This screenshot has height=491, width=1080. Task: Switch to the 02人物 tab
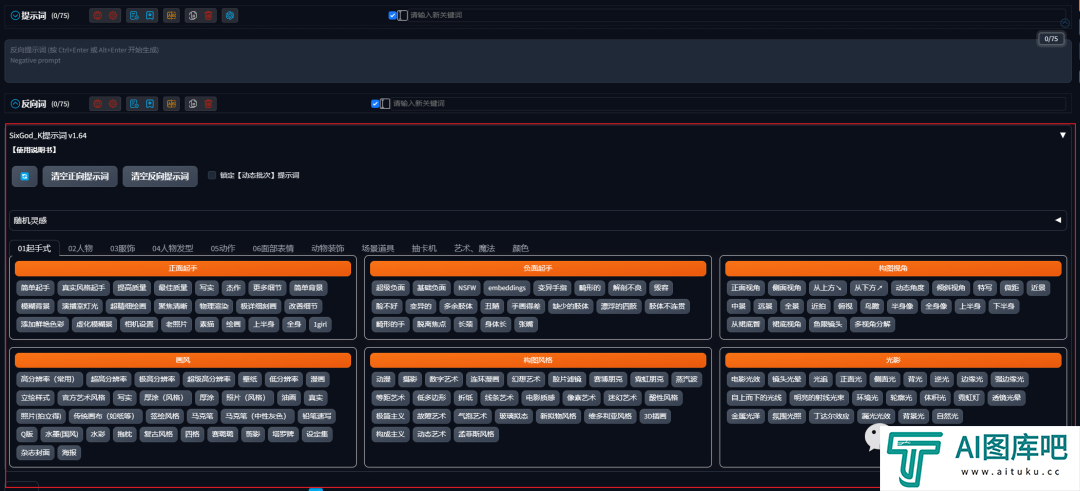(80, 248)
